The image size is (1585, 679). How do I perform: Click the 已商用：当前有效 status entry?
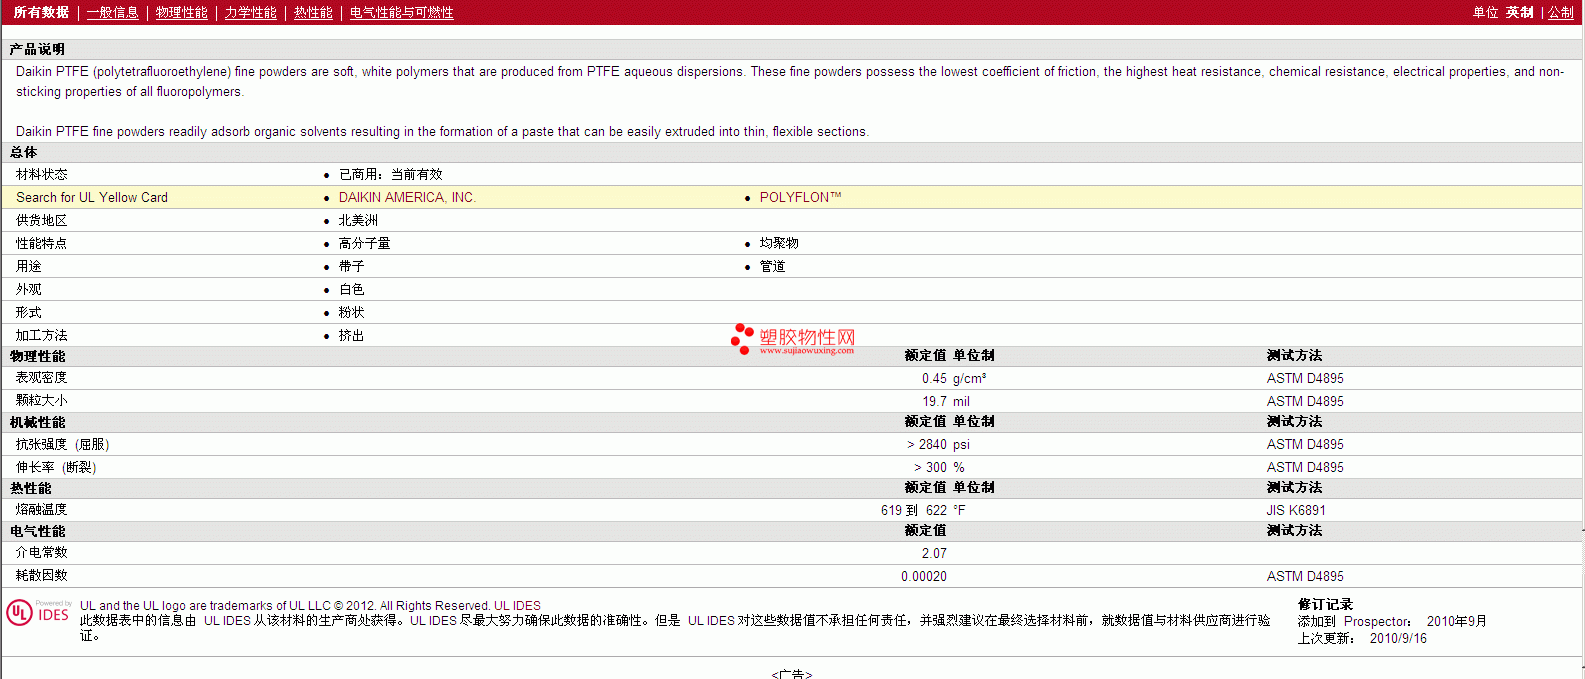[390, 174]
